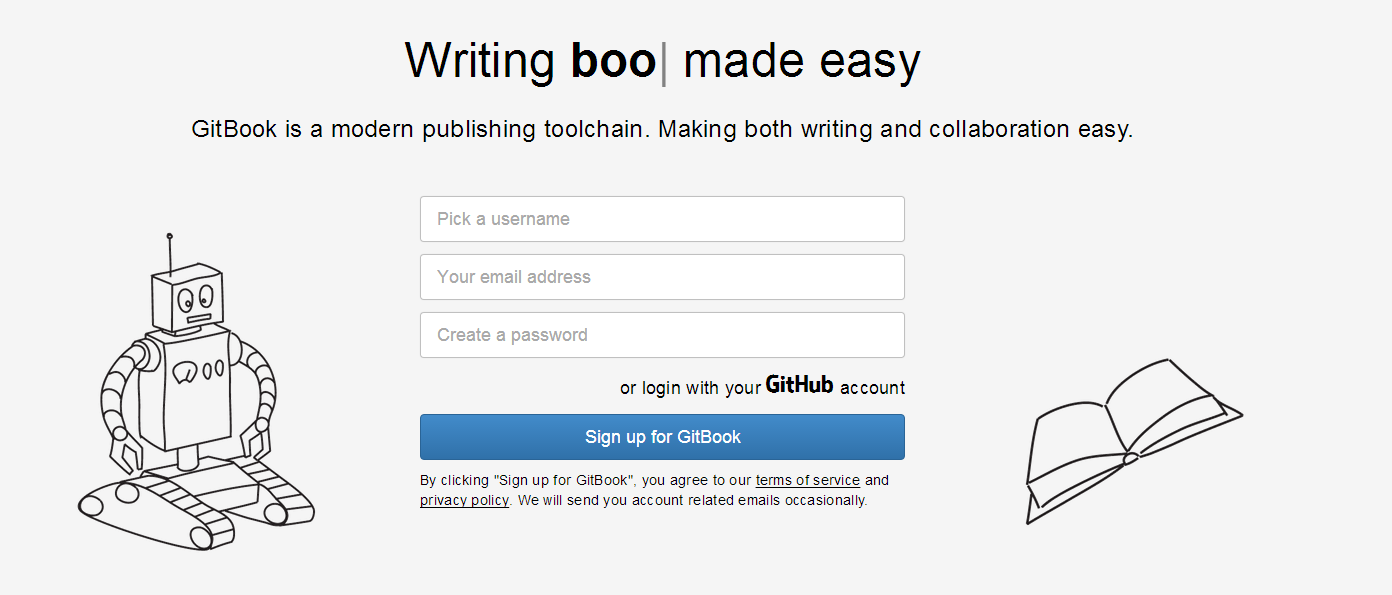
Task: Focus the "Pick a username" field
Action: click(662, 219)
